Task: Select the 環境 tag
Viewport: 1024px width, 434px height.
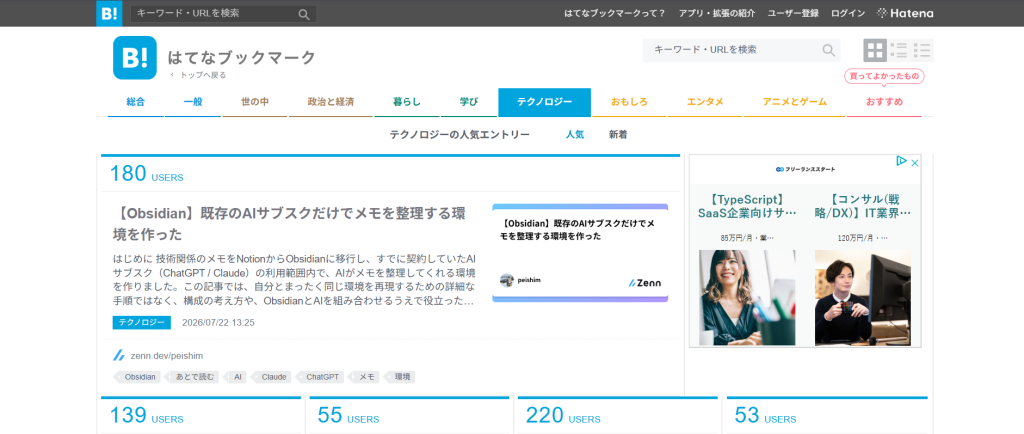Action: [x=400, y=377]
